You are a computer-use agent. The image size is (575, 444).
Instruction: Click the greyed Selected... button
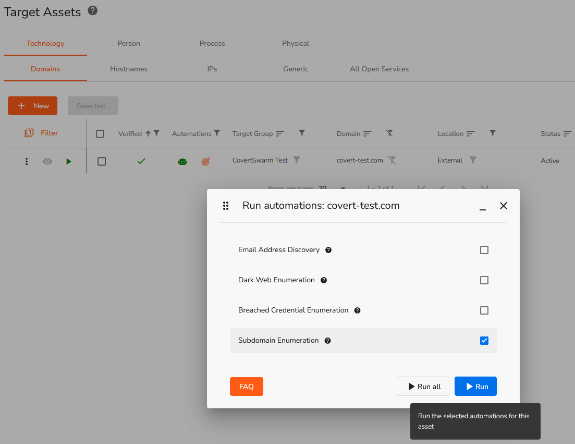pos(93,106)
